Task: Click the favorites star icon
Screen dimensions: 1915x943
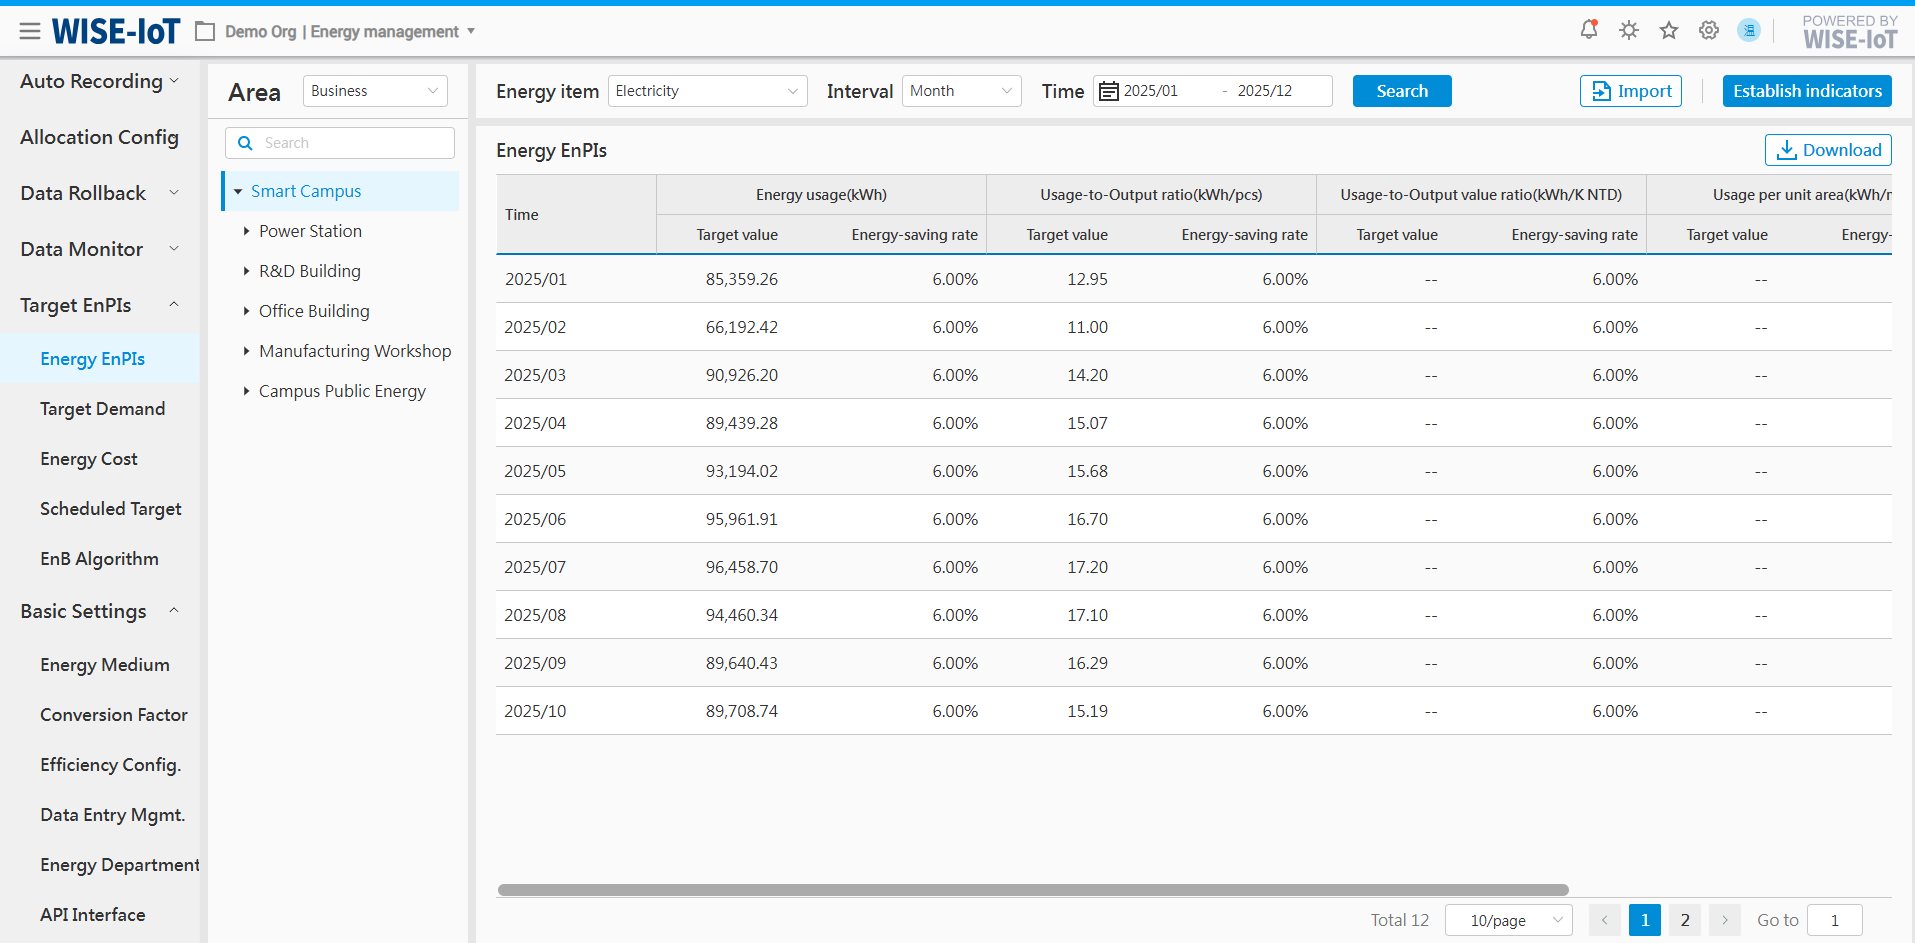Action: point(1669,30)
